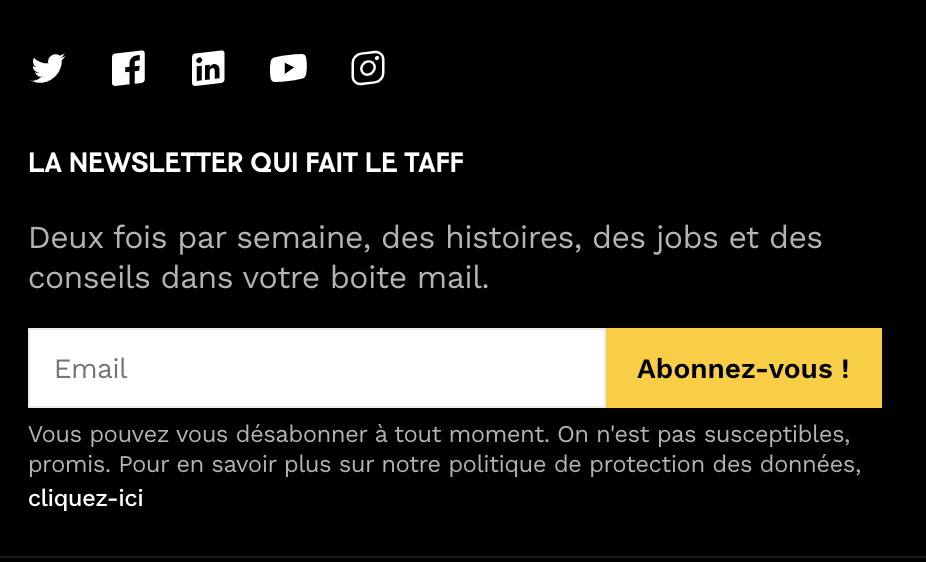Viewport: 926px width, 562px height.
Task: Follow the cliquez-ici privacy policy link
Action: (x=86, y=498)
